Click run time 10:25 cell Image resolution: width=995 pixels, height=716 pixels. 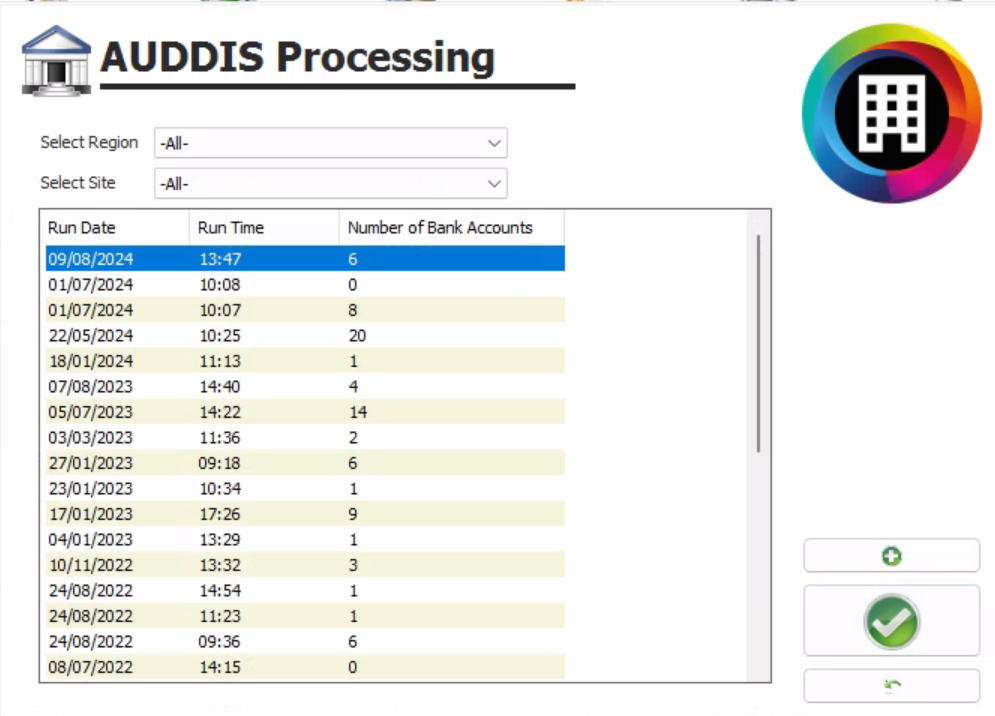[220, 335]
